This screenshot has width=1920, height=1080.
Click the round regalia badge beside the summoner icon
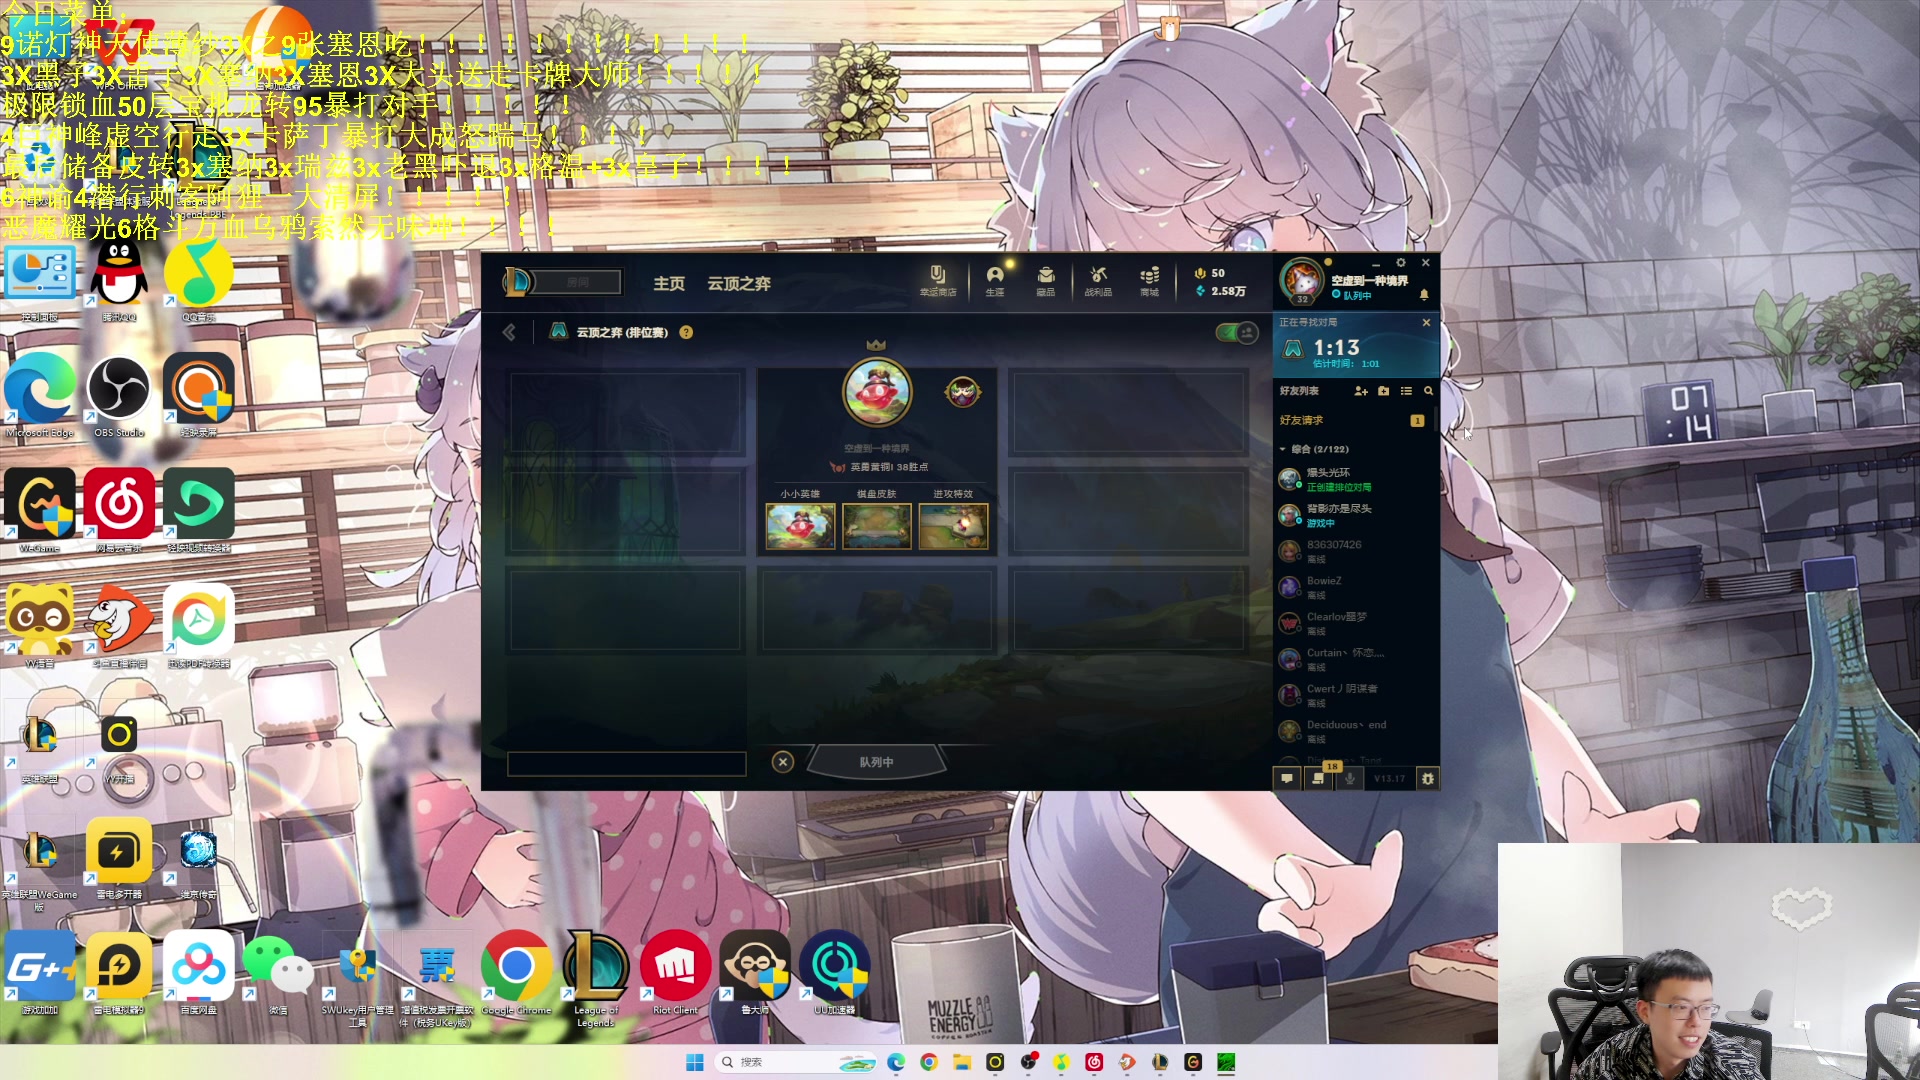click(963, 392)
